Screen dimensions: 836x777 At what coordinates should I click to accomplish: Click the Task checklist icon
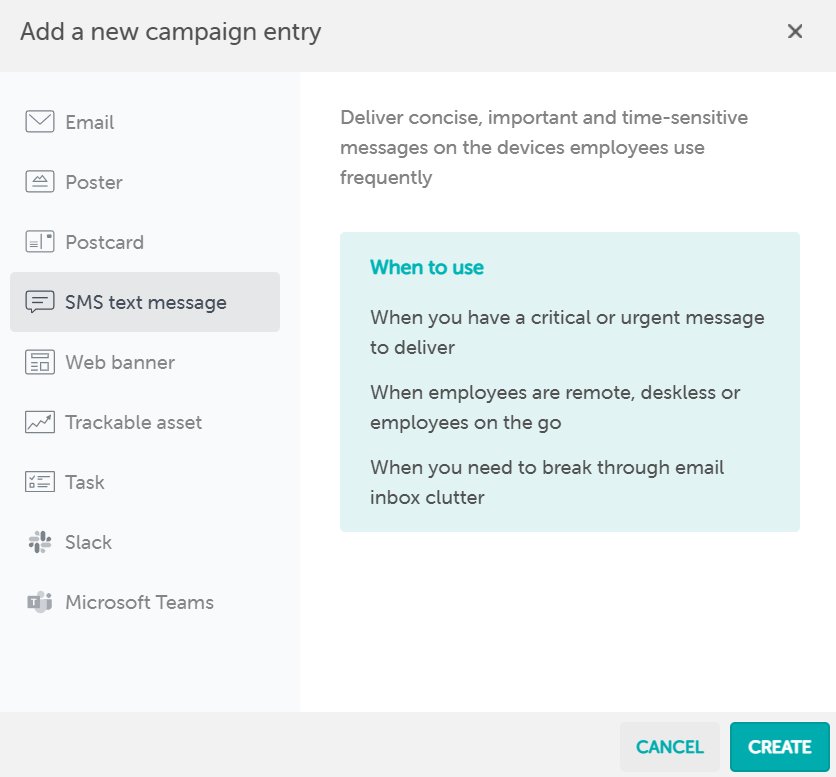[x=40, y=482]
